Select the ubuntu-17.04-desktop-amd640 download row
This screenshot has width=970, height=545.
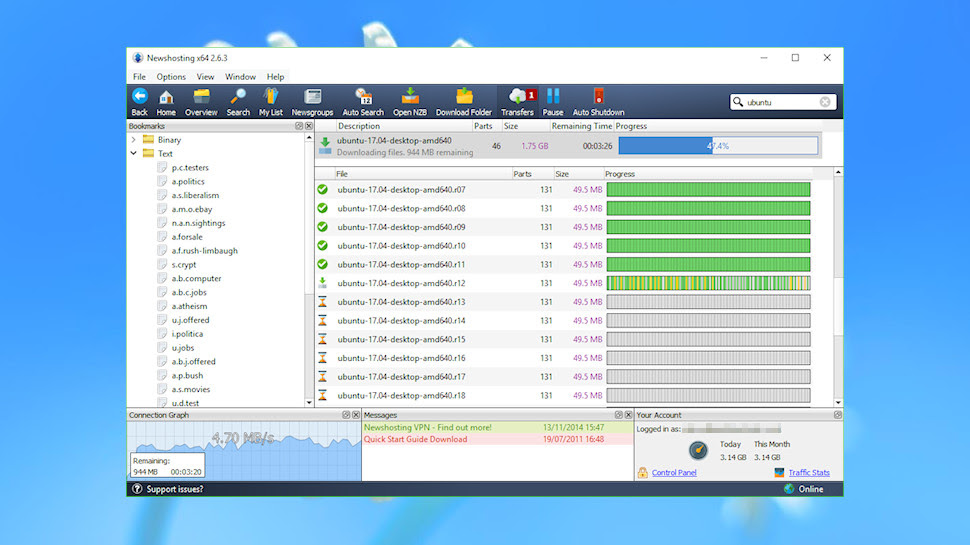[568, 147]
